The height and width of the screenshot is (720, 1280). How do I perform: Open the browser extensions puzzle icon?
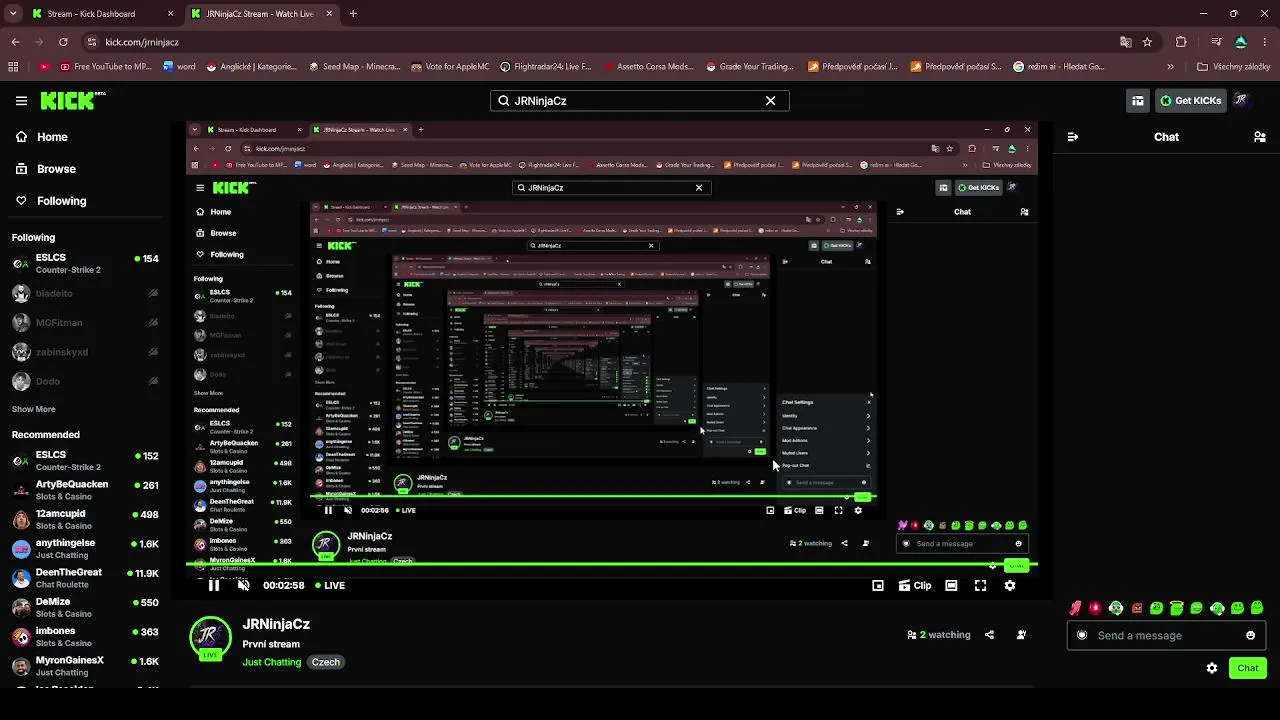[x=1181, y=42]
